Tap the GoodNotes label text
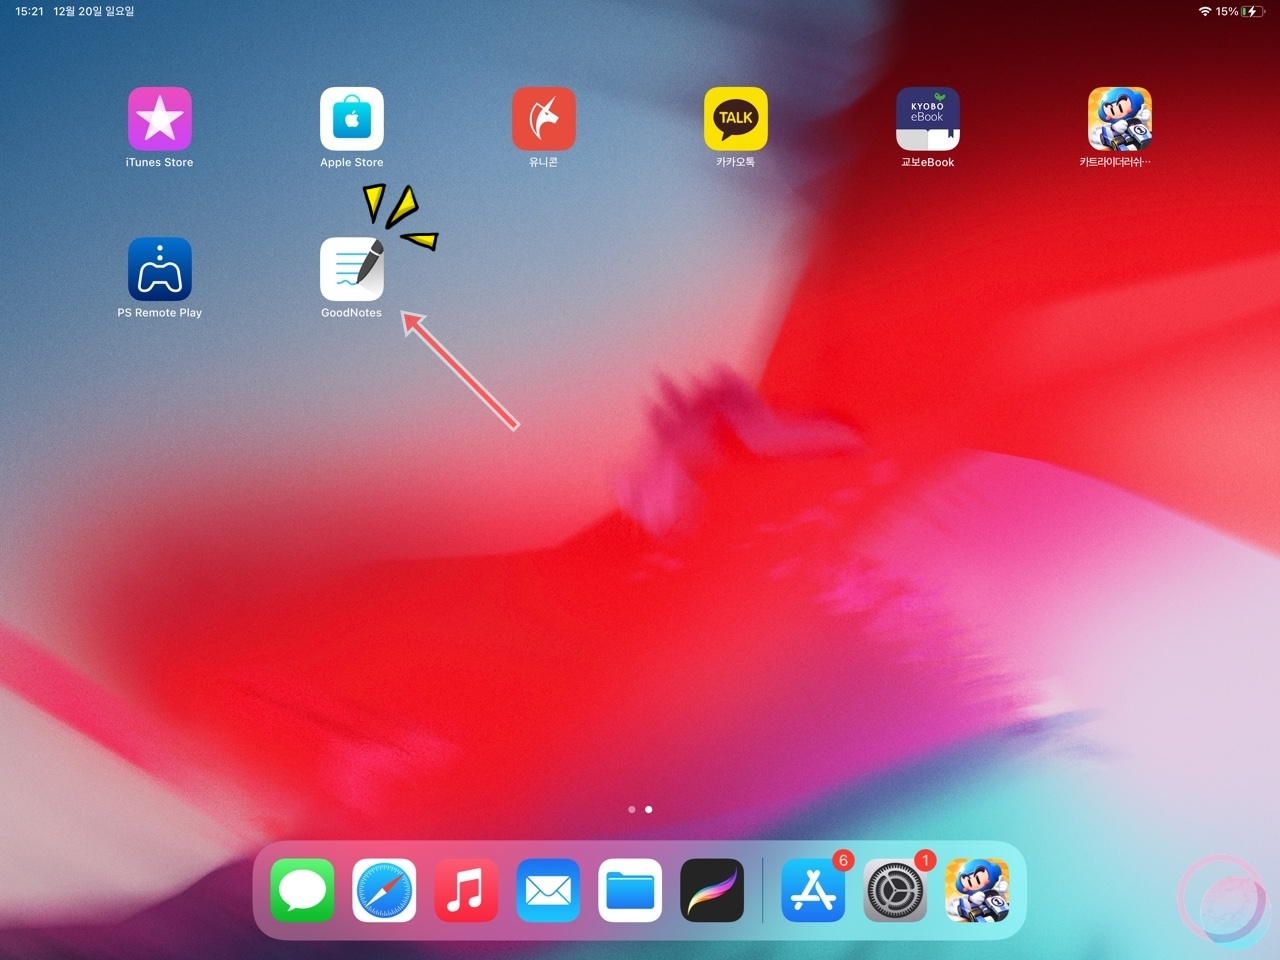1280x960 pixels. (352, 313)
